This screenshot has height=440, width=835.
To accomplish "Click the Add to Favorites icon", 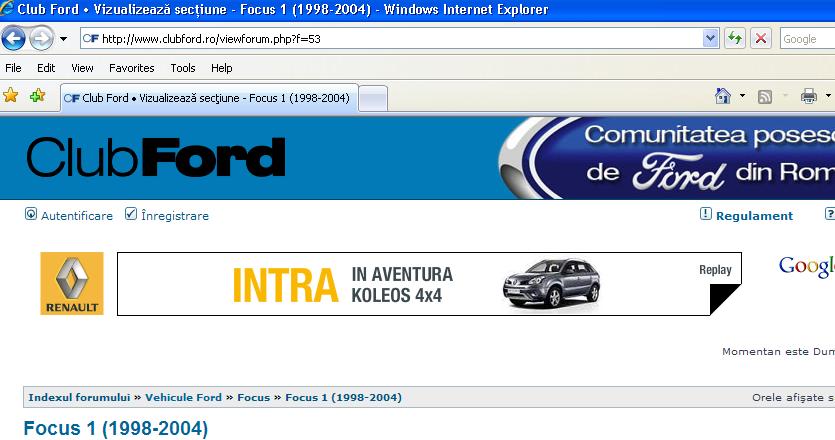I will [x=37, y=96].
